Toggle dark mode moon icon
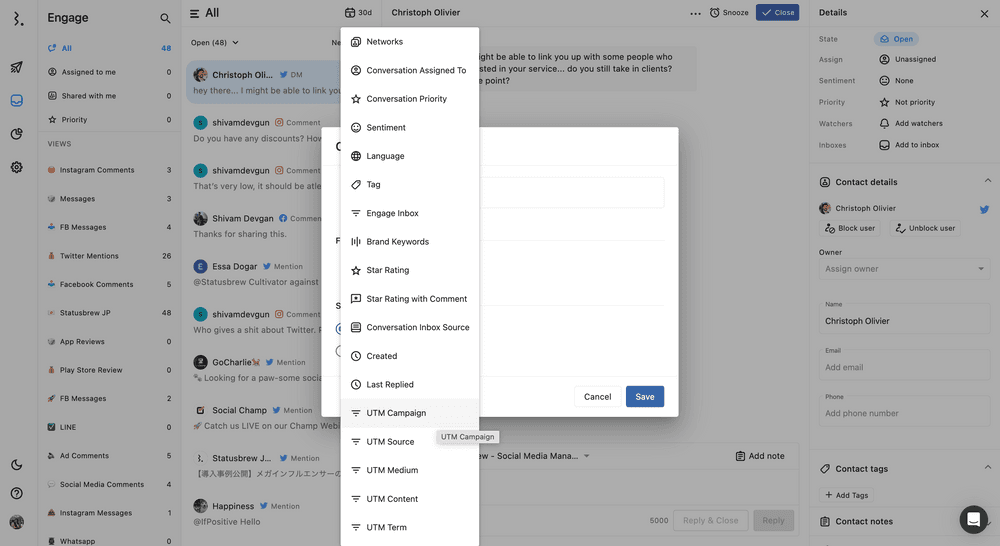 point(17,465)
